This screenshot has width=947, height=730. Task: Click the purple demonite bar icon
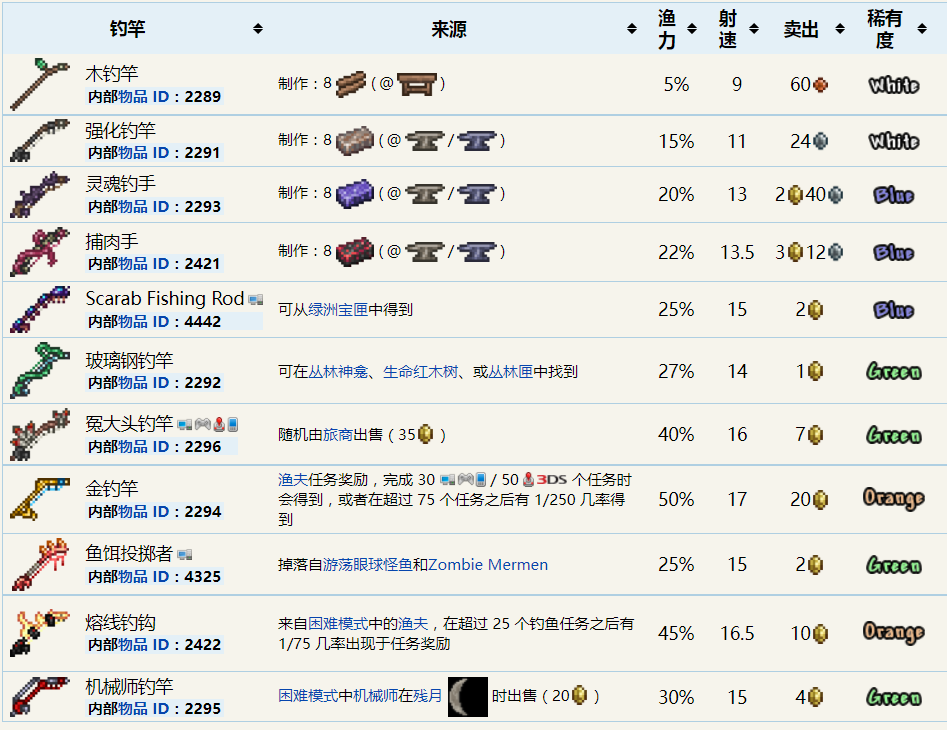pyautogui.click(x=355, y=194)
